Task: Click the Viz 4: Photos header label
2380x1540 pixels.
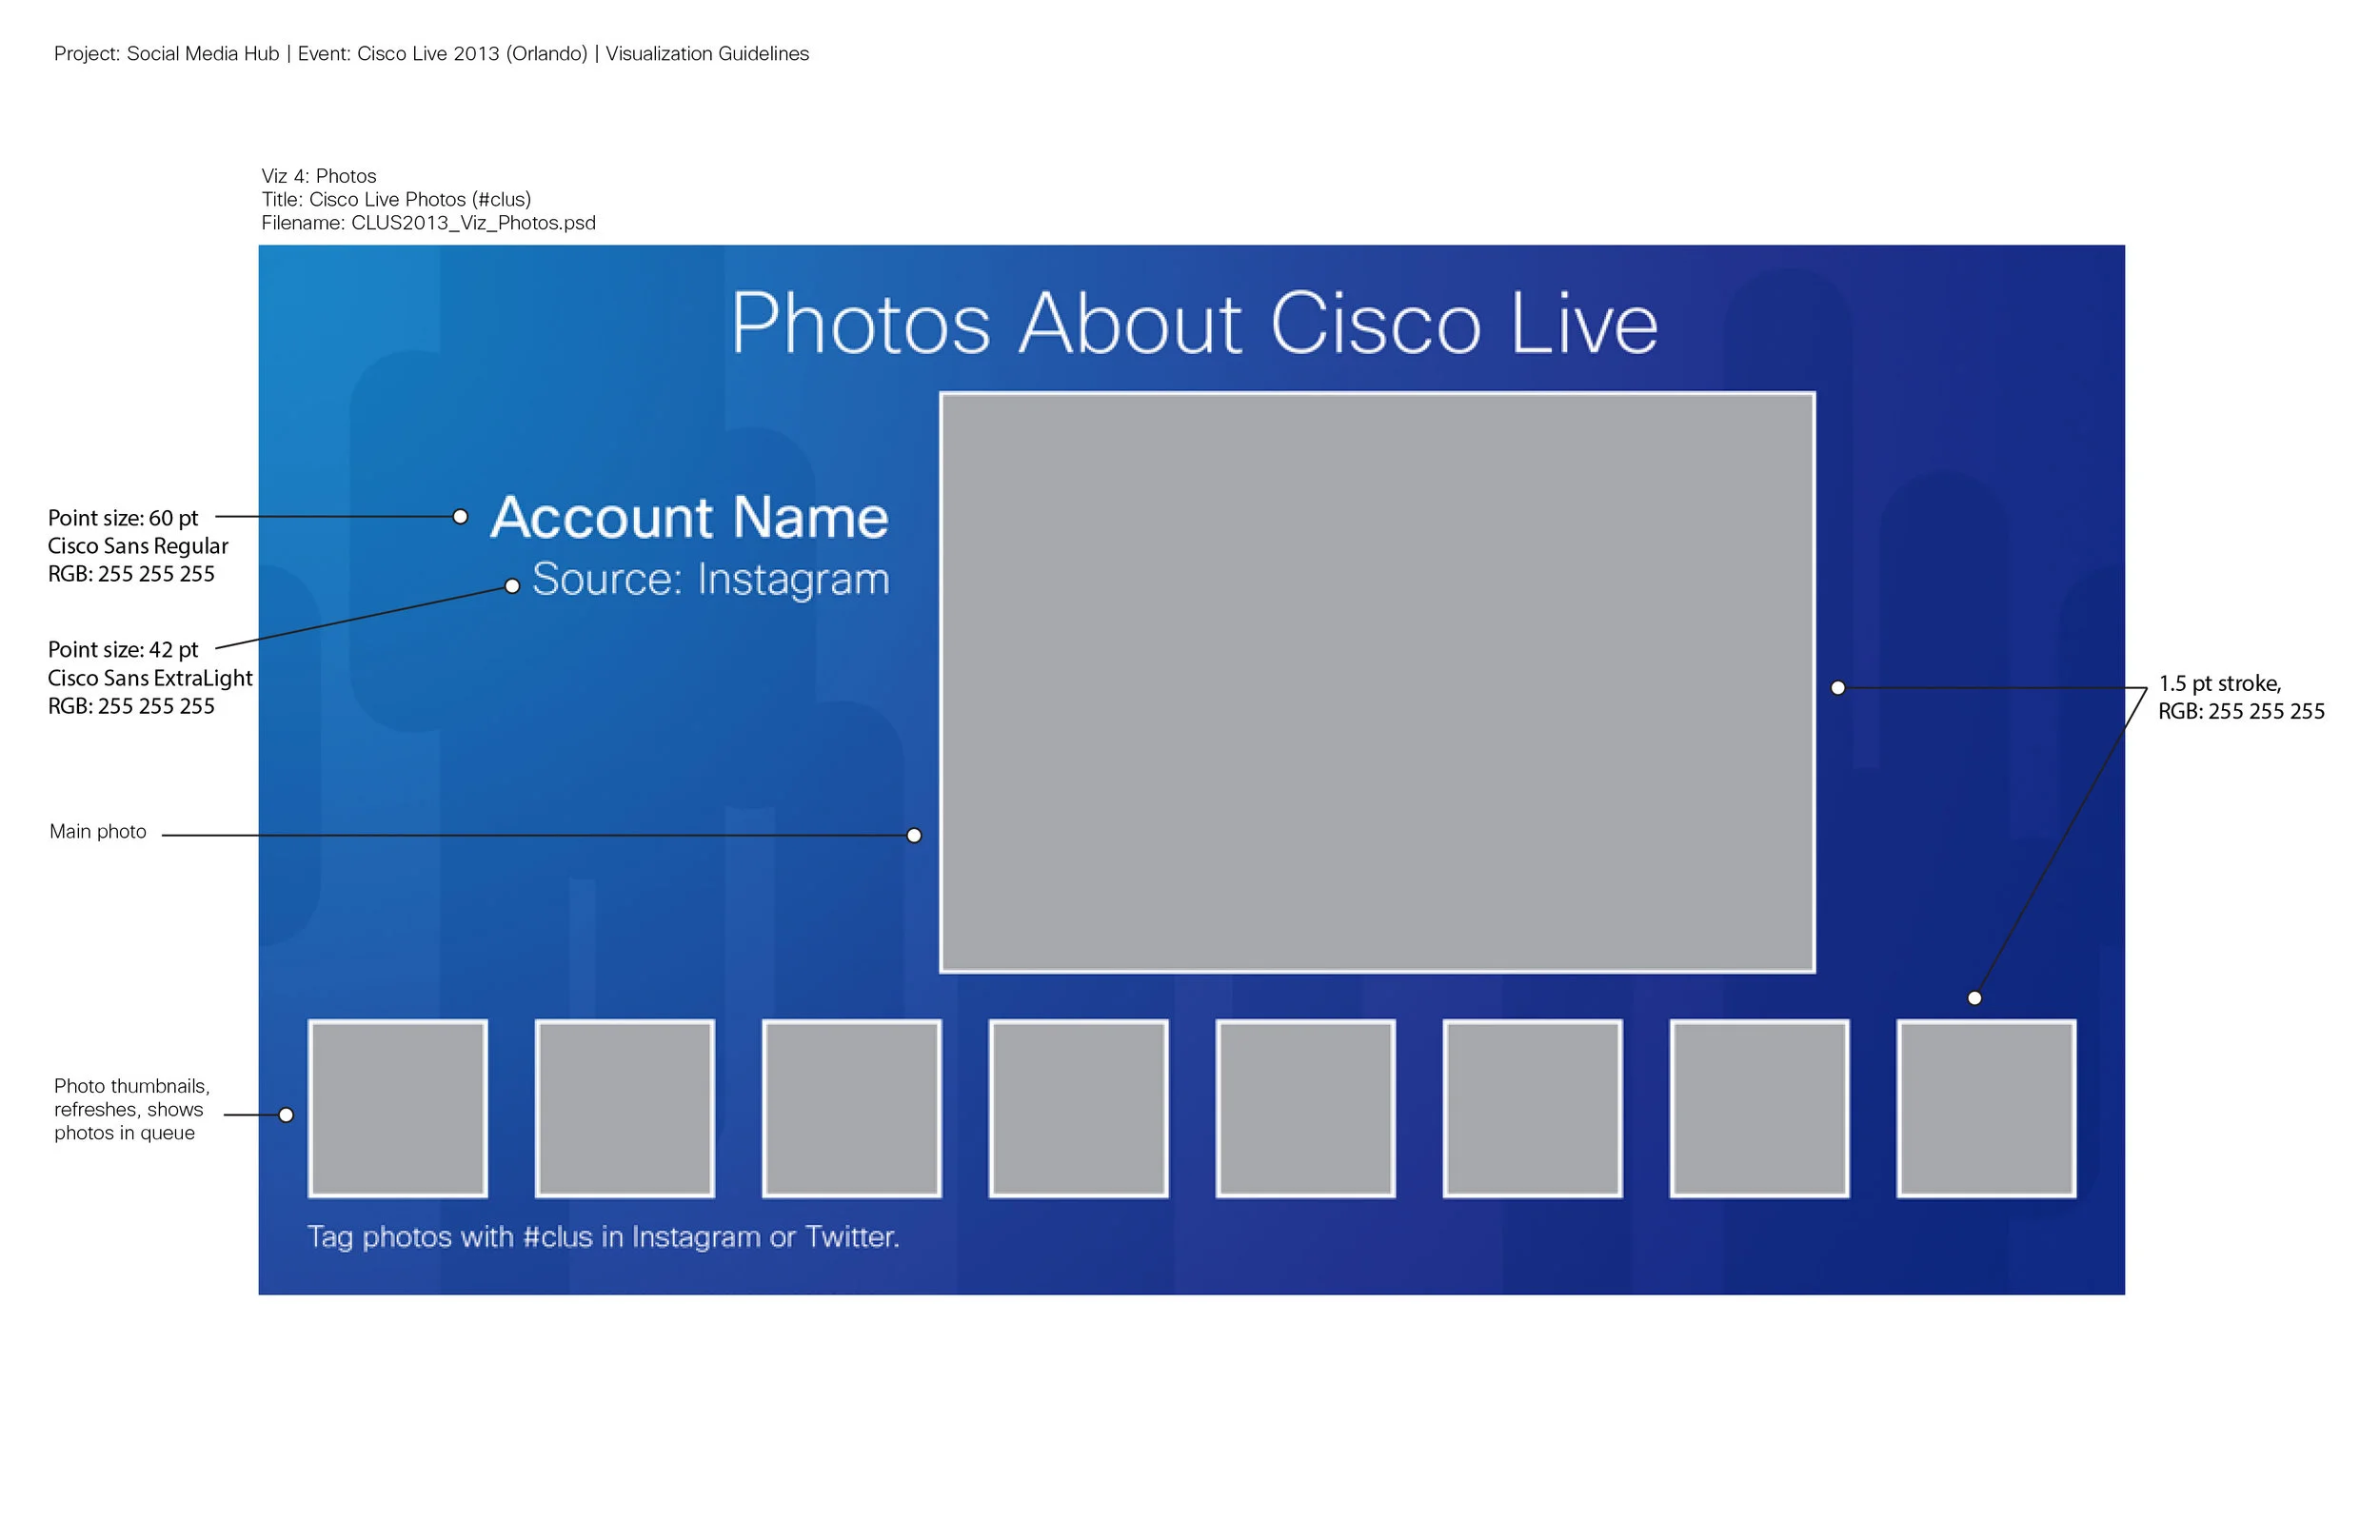Action: 320,176
